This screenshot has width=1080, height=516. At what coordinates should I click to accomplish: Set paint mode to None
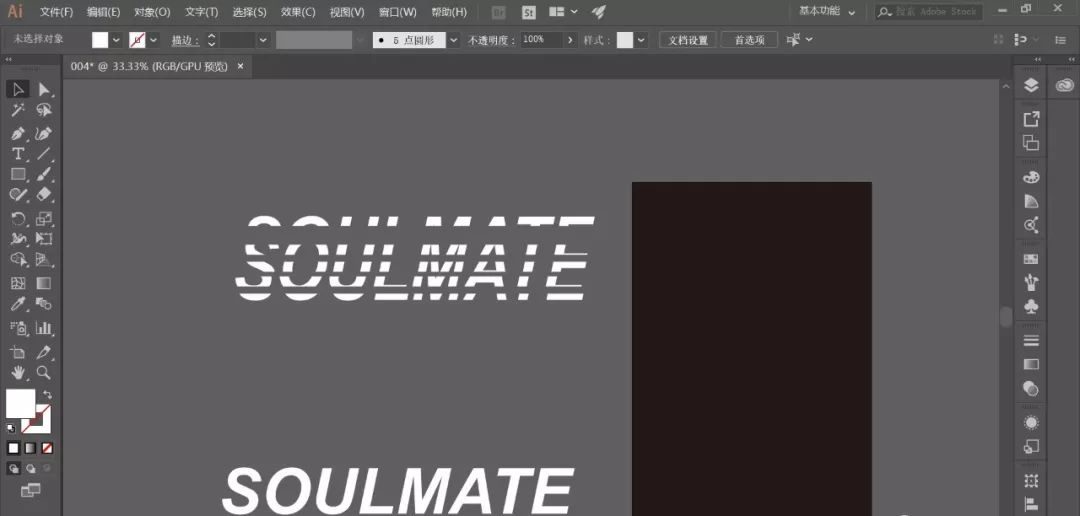(x=47, y=447)
